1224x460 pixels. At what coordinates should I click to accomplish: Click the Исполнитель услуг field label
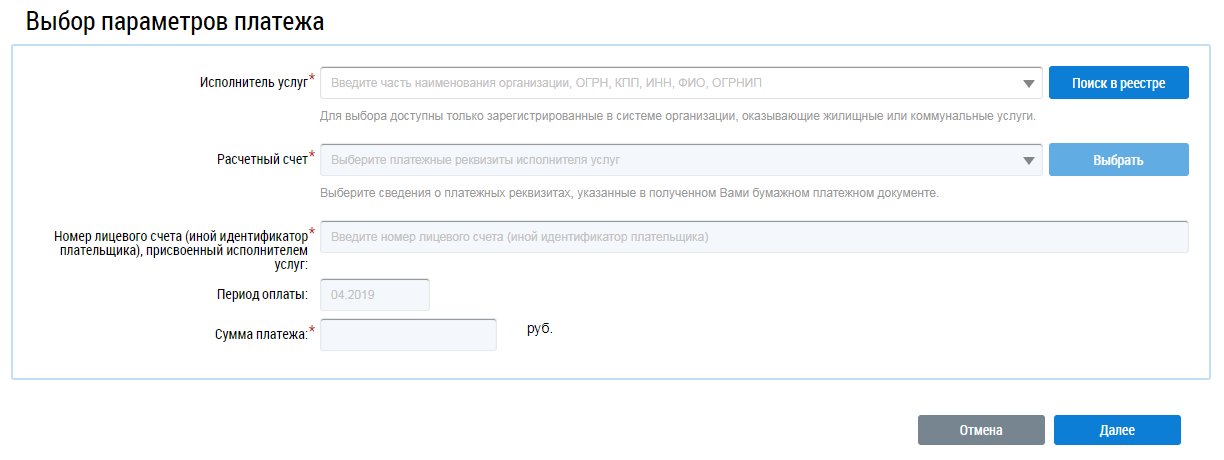[x=255, y=83]
